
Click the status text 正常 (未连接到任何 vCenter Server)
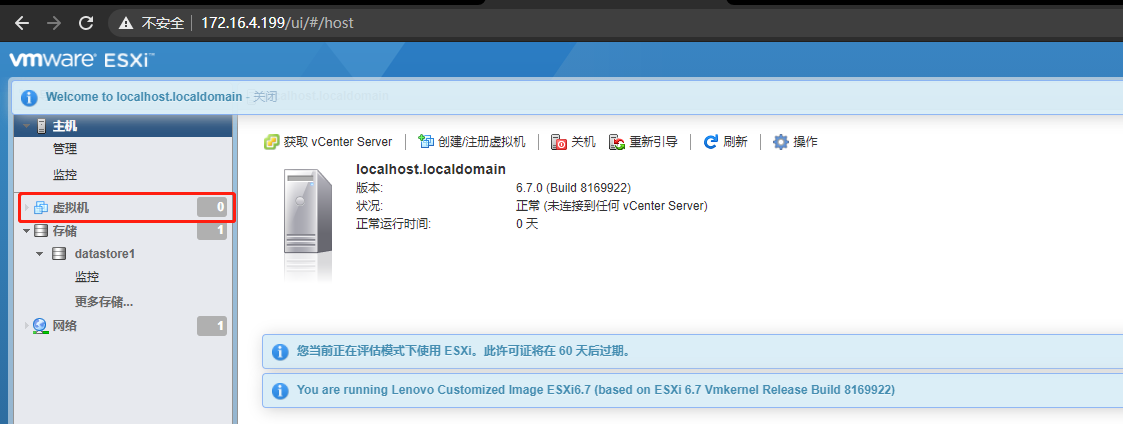pos(612,206)
